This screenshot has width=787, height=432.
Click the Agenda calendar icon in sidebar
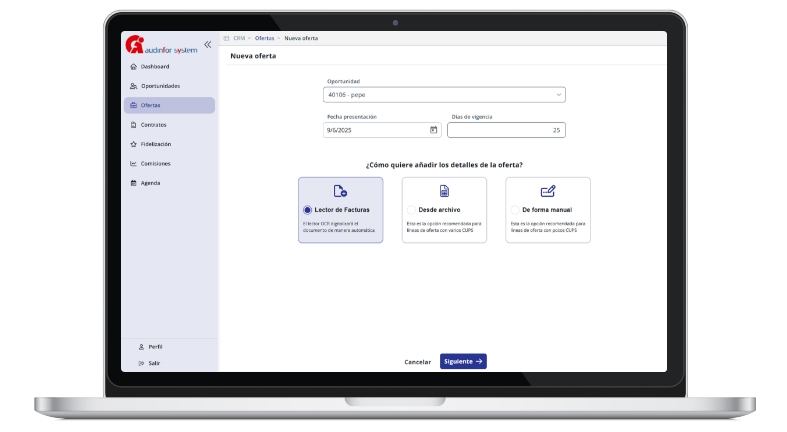tap(133, 183)
